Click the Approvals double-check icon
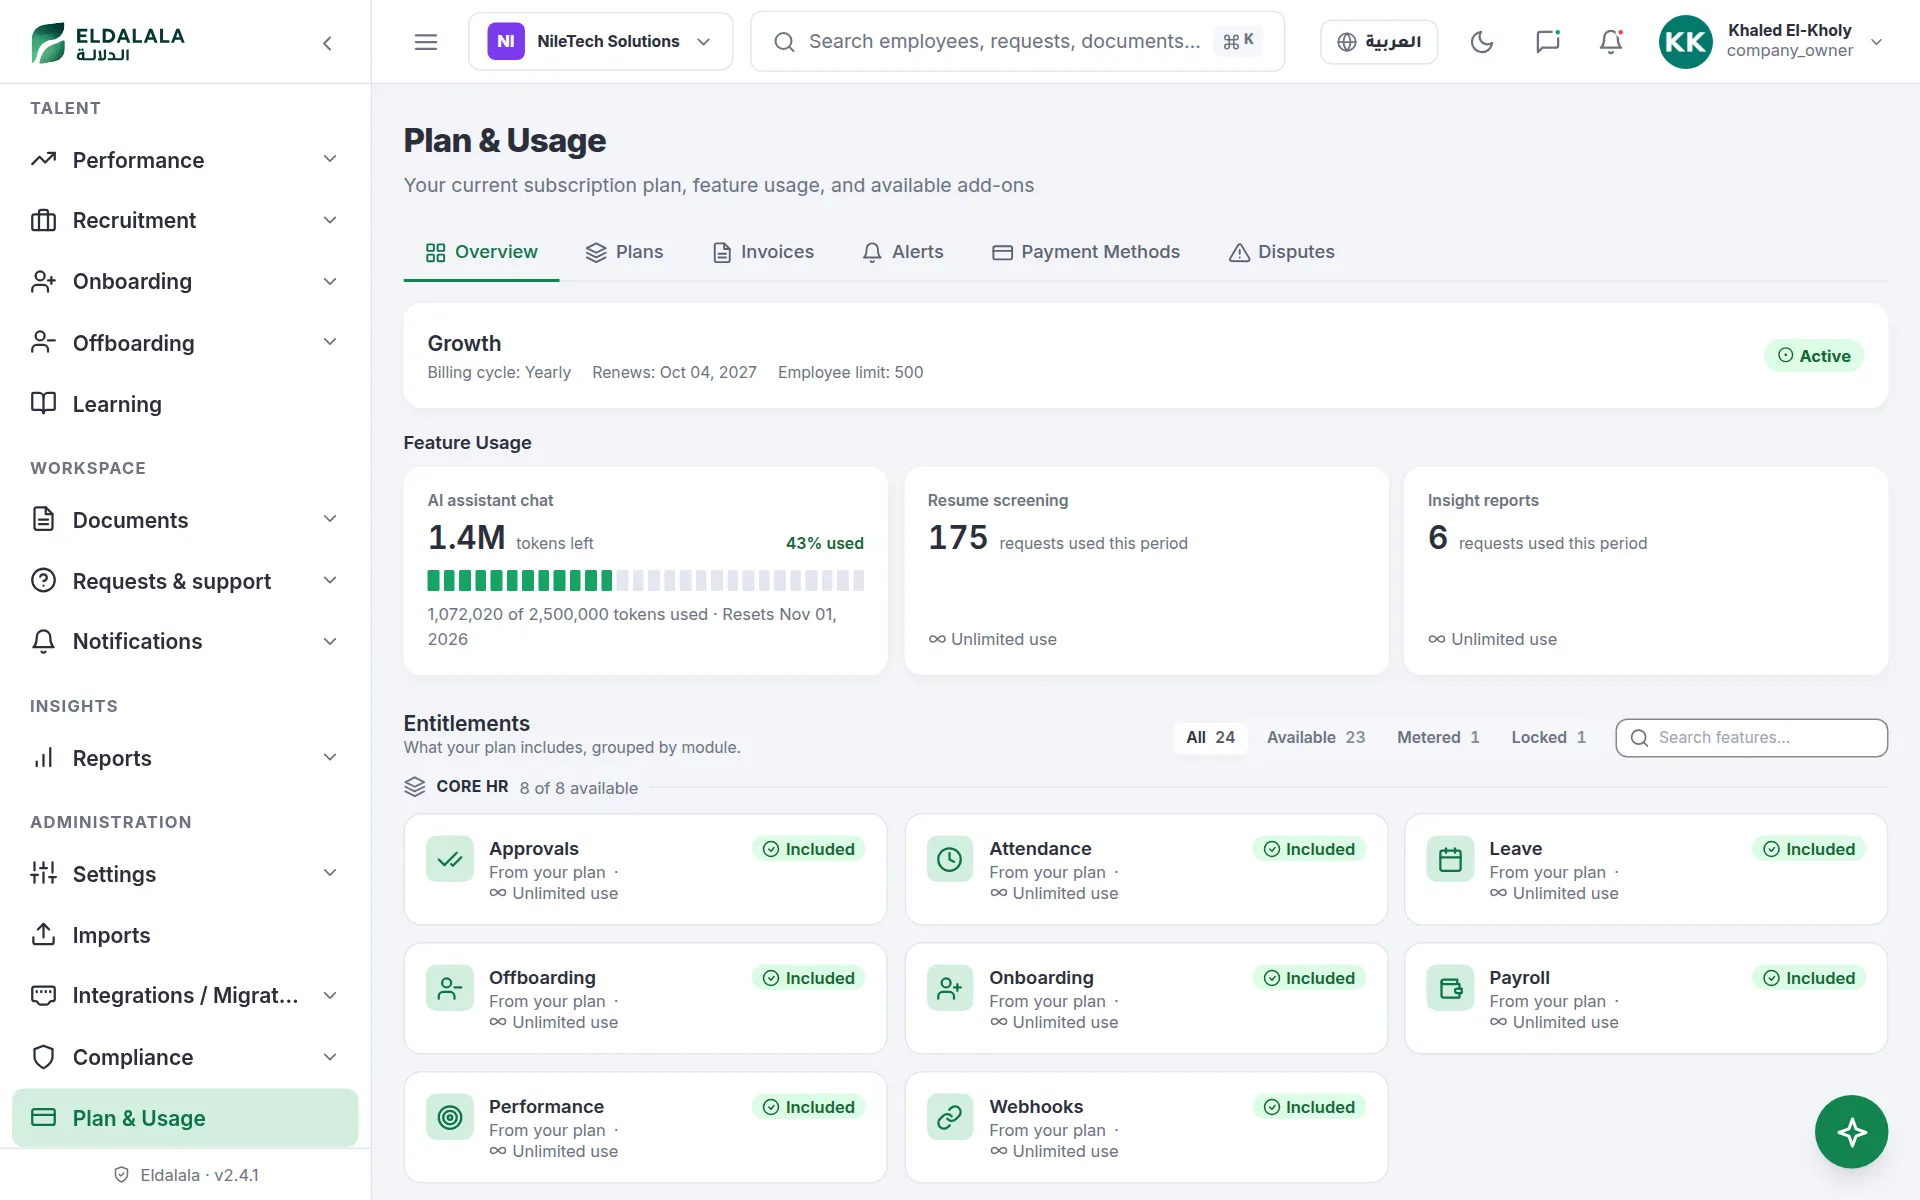Screen dimensions: 1920x1200 pos(450,859)
